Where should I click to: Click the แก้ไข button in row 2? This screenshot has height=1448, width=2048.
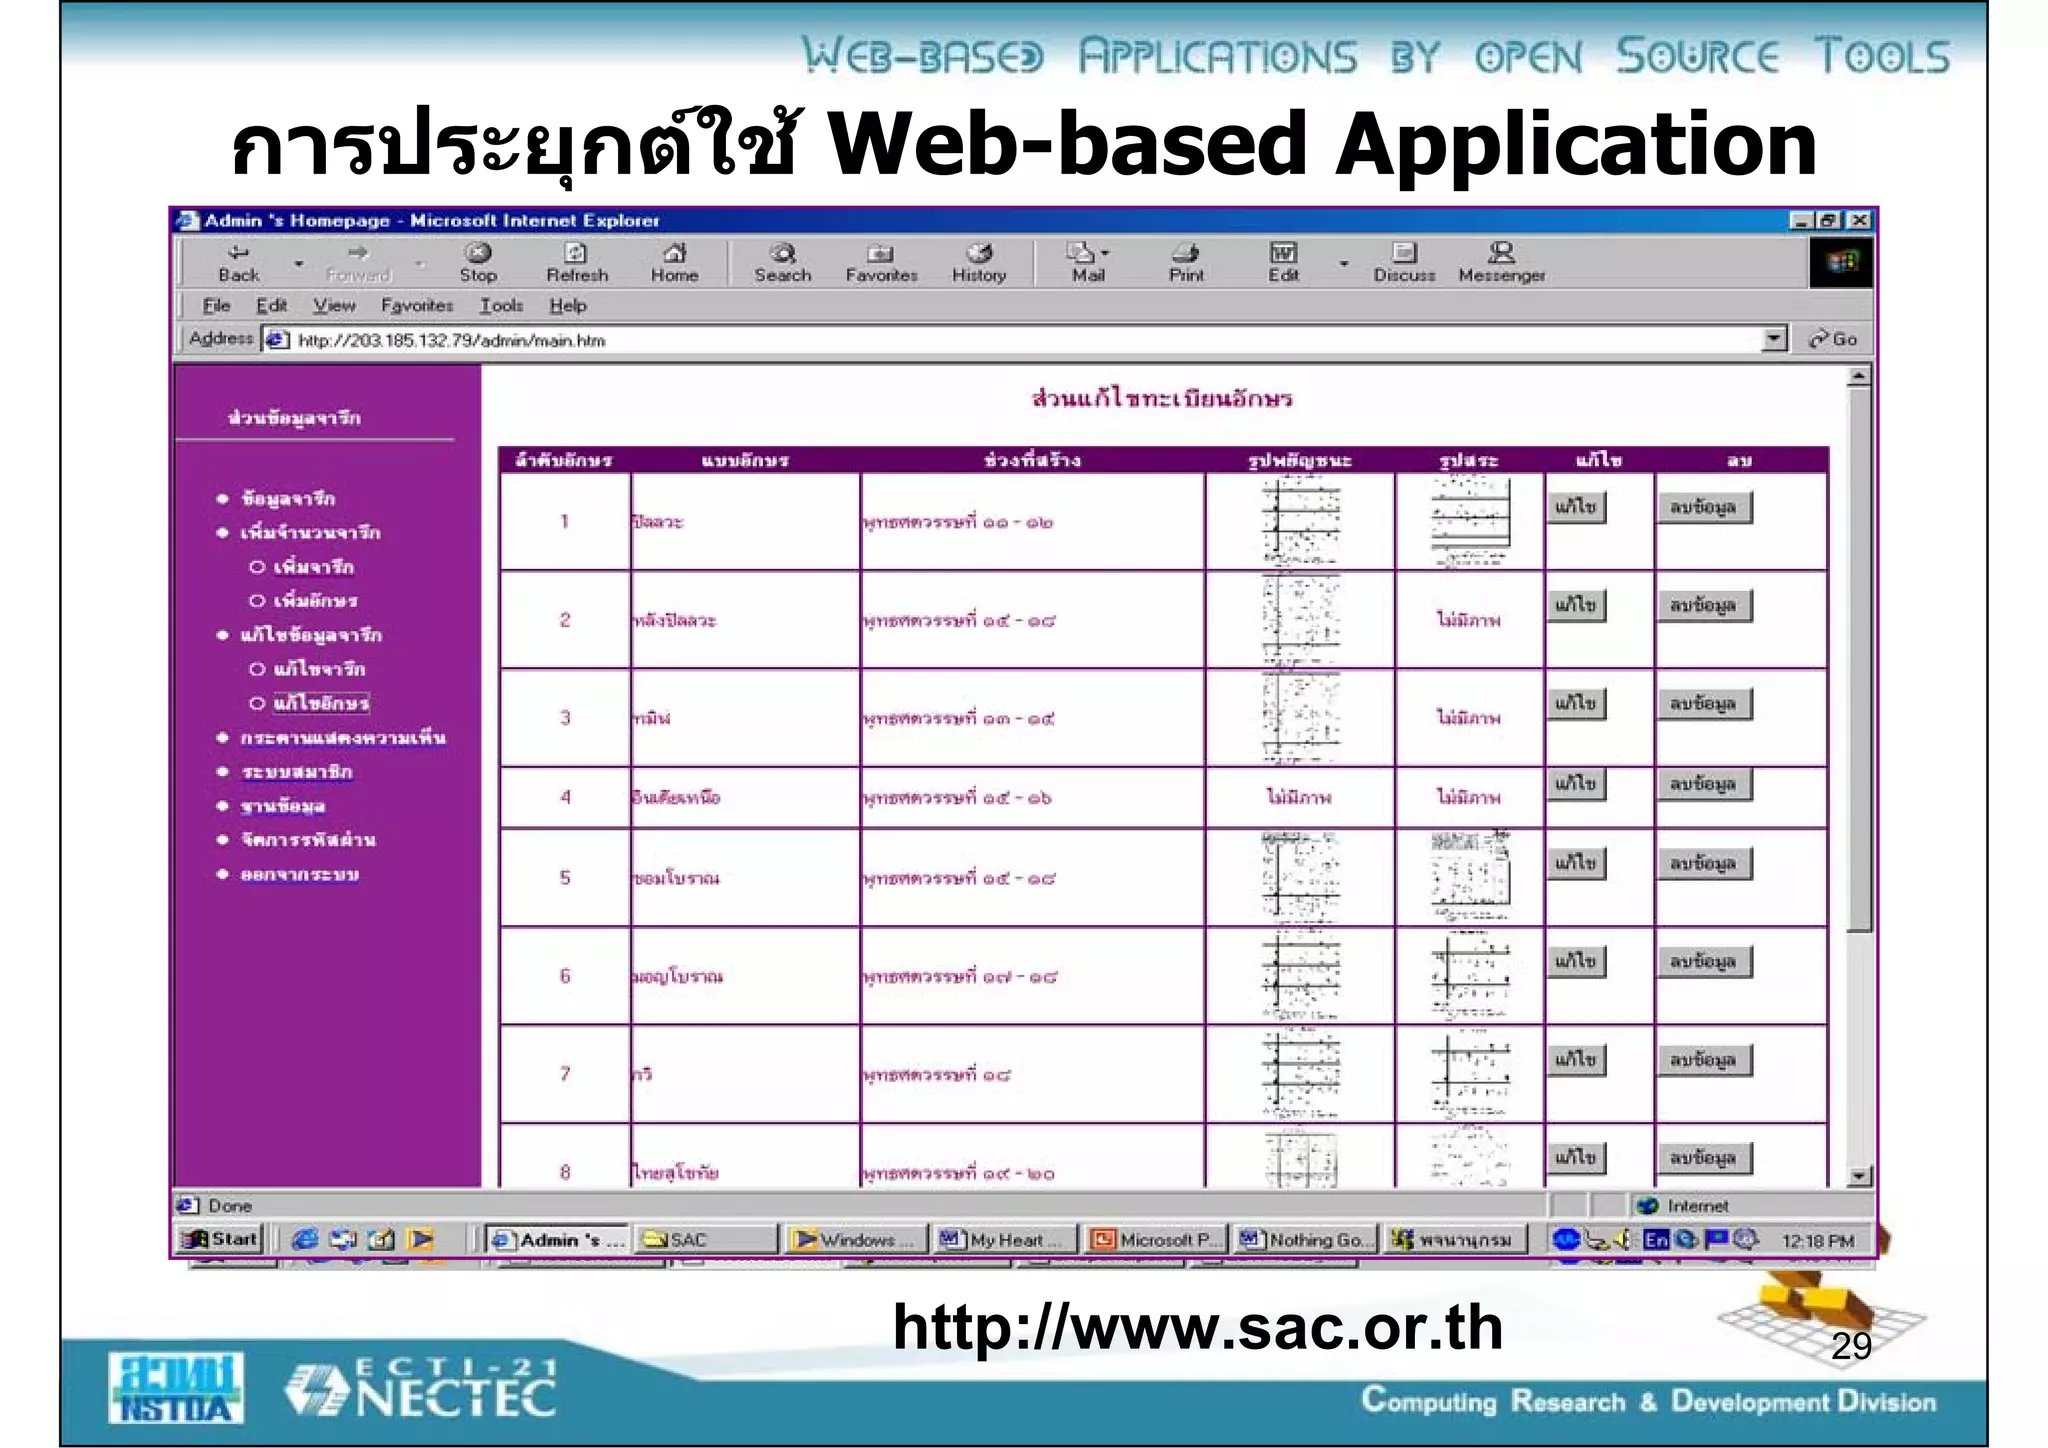[1575, 605]
